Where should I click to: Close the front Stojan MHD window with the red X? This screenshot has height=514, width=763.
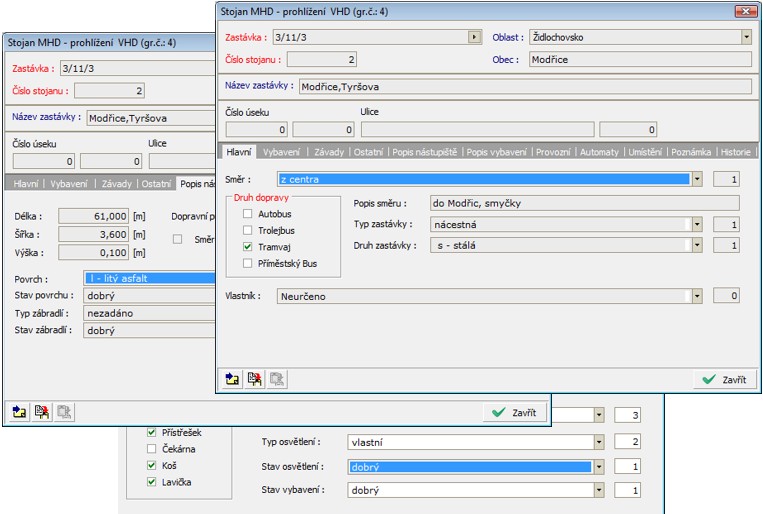pos(744,11)
